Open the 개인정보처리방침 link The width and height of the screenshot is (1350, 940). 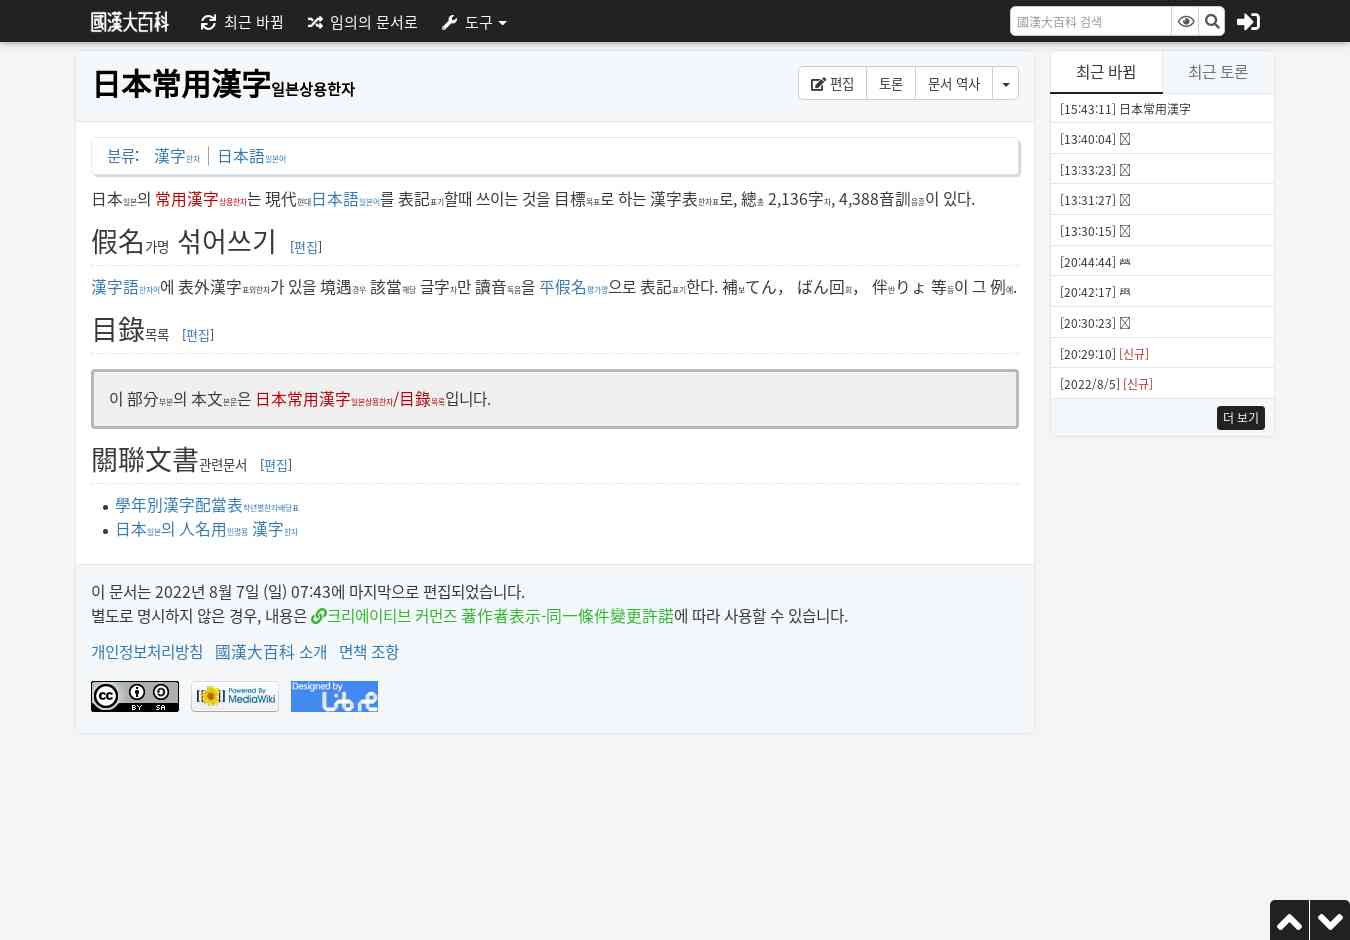tap(147, 651)
